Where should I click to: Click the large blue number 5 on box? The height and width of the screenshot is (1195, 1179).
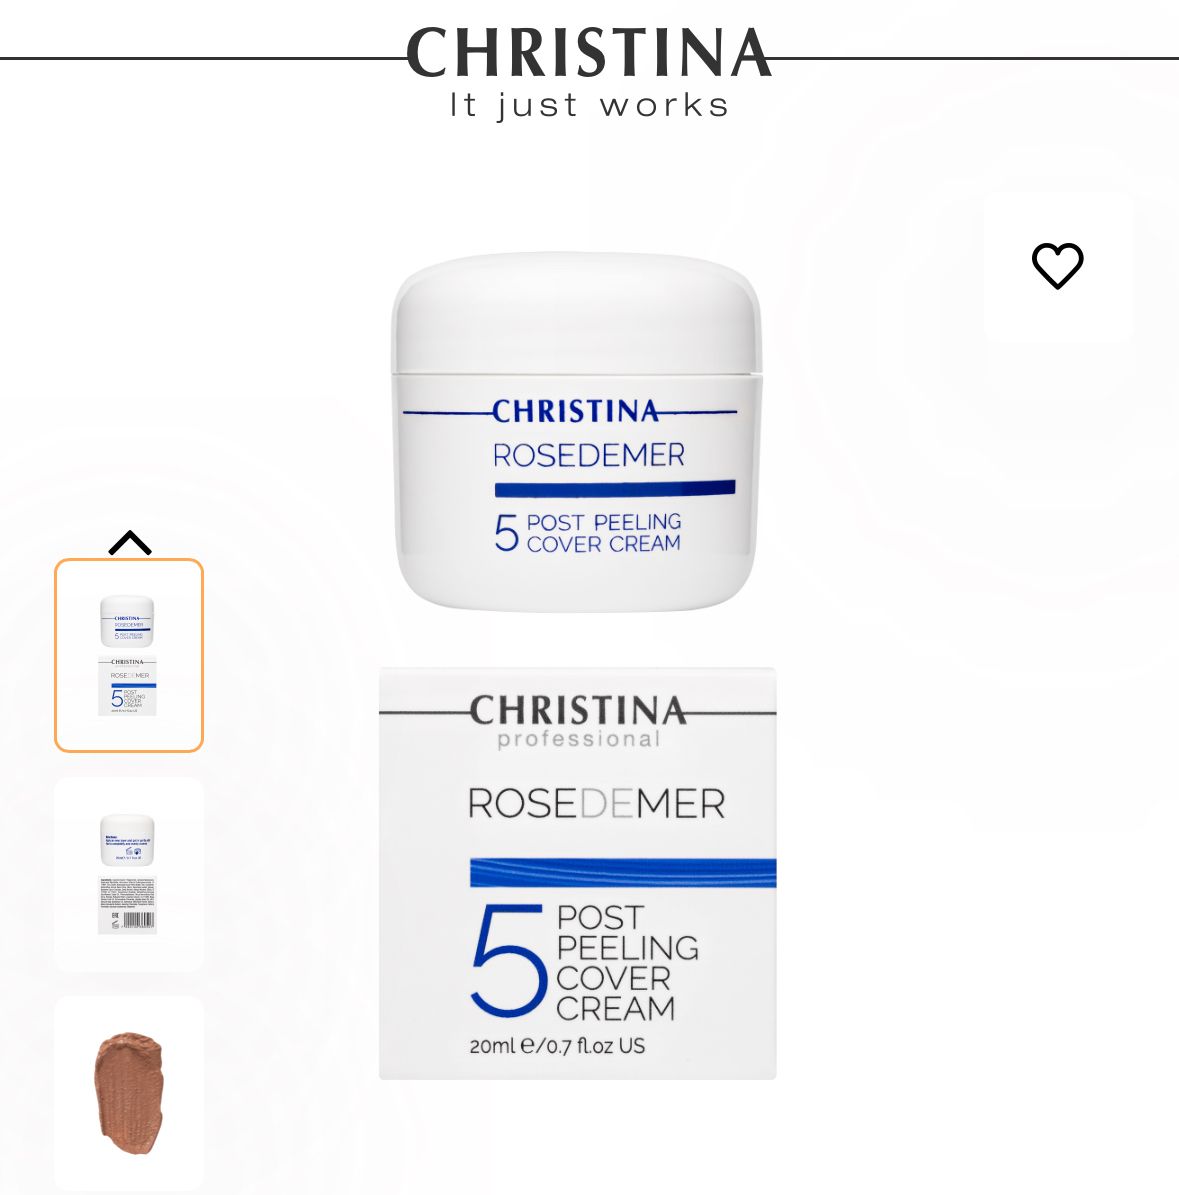(508, 960)
